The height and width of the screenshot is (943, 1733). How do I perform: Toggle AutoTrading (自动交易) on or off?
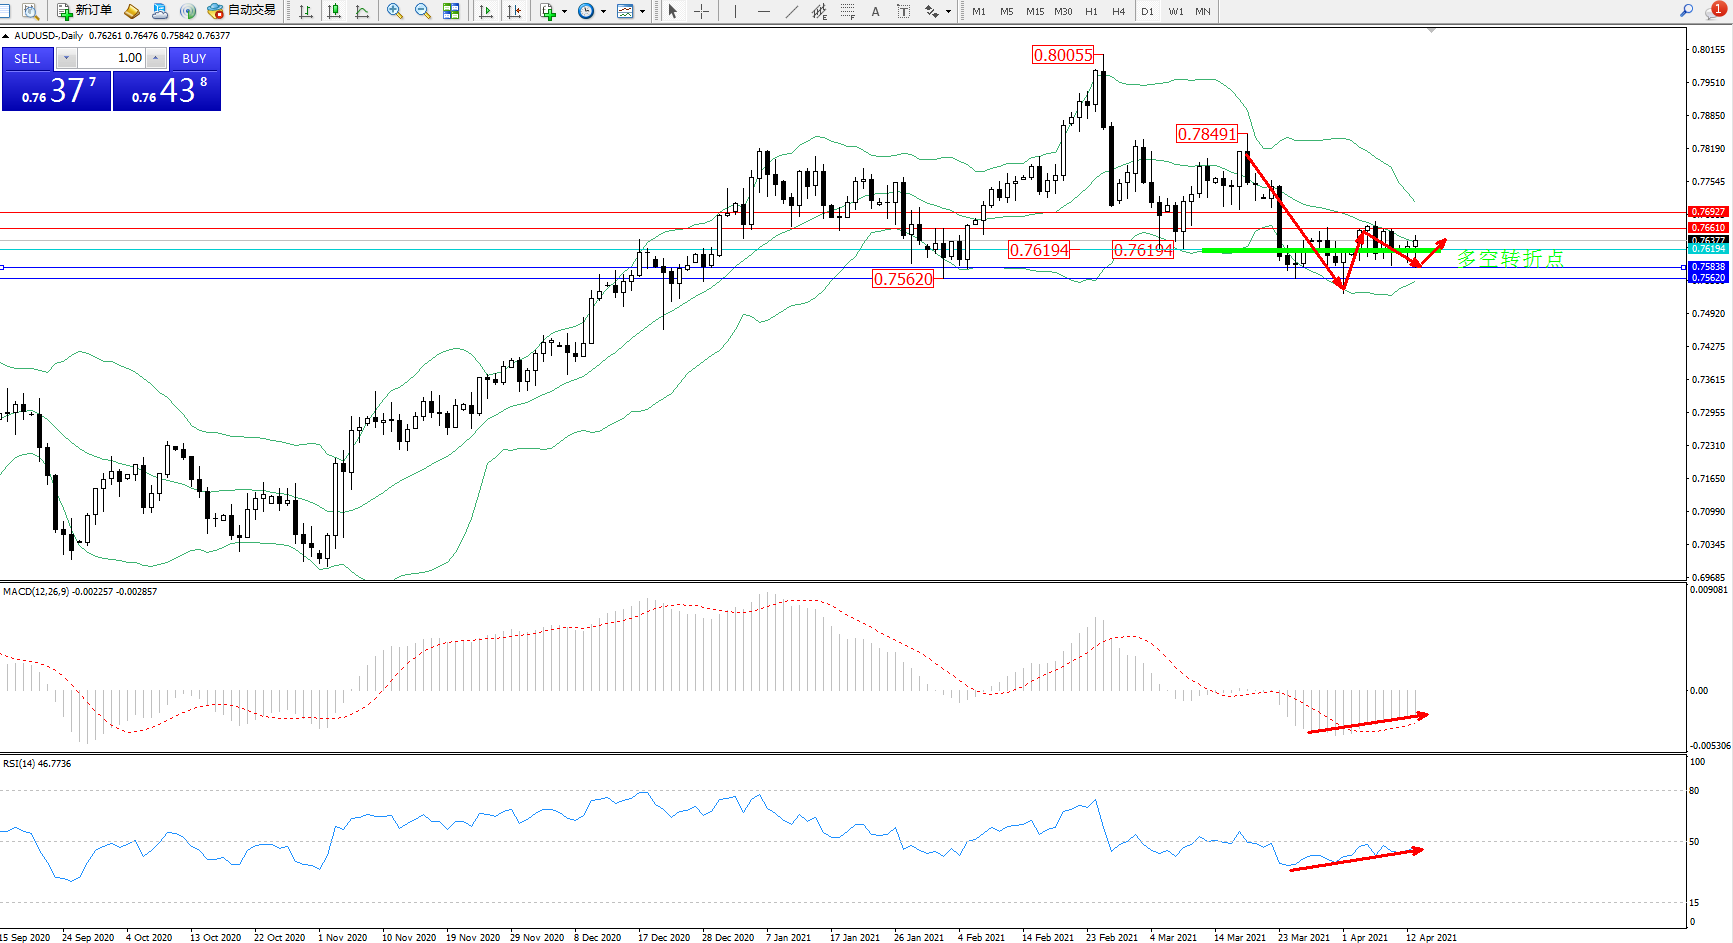click(x=241, y=11)
